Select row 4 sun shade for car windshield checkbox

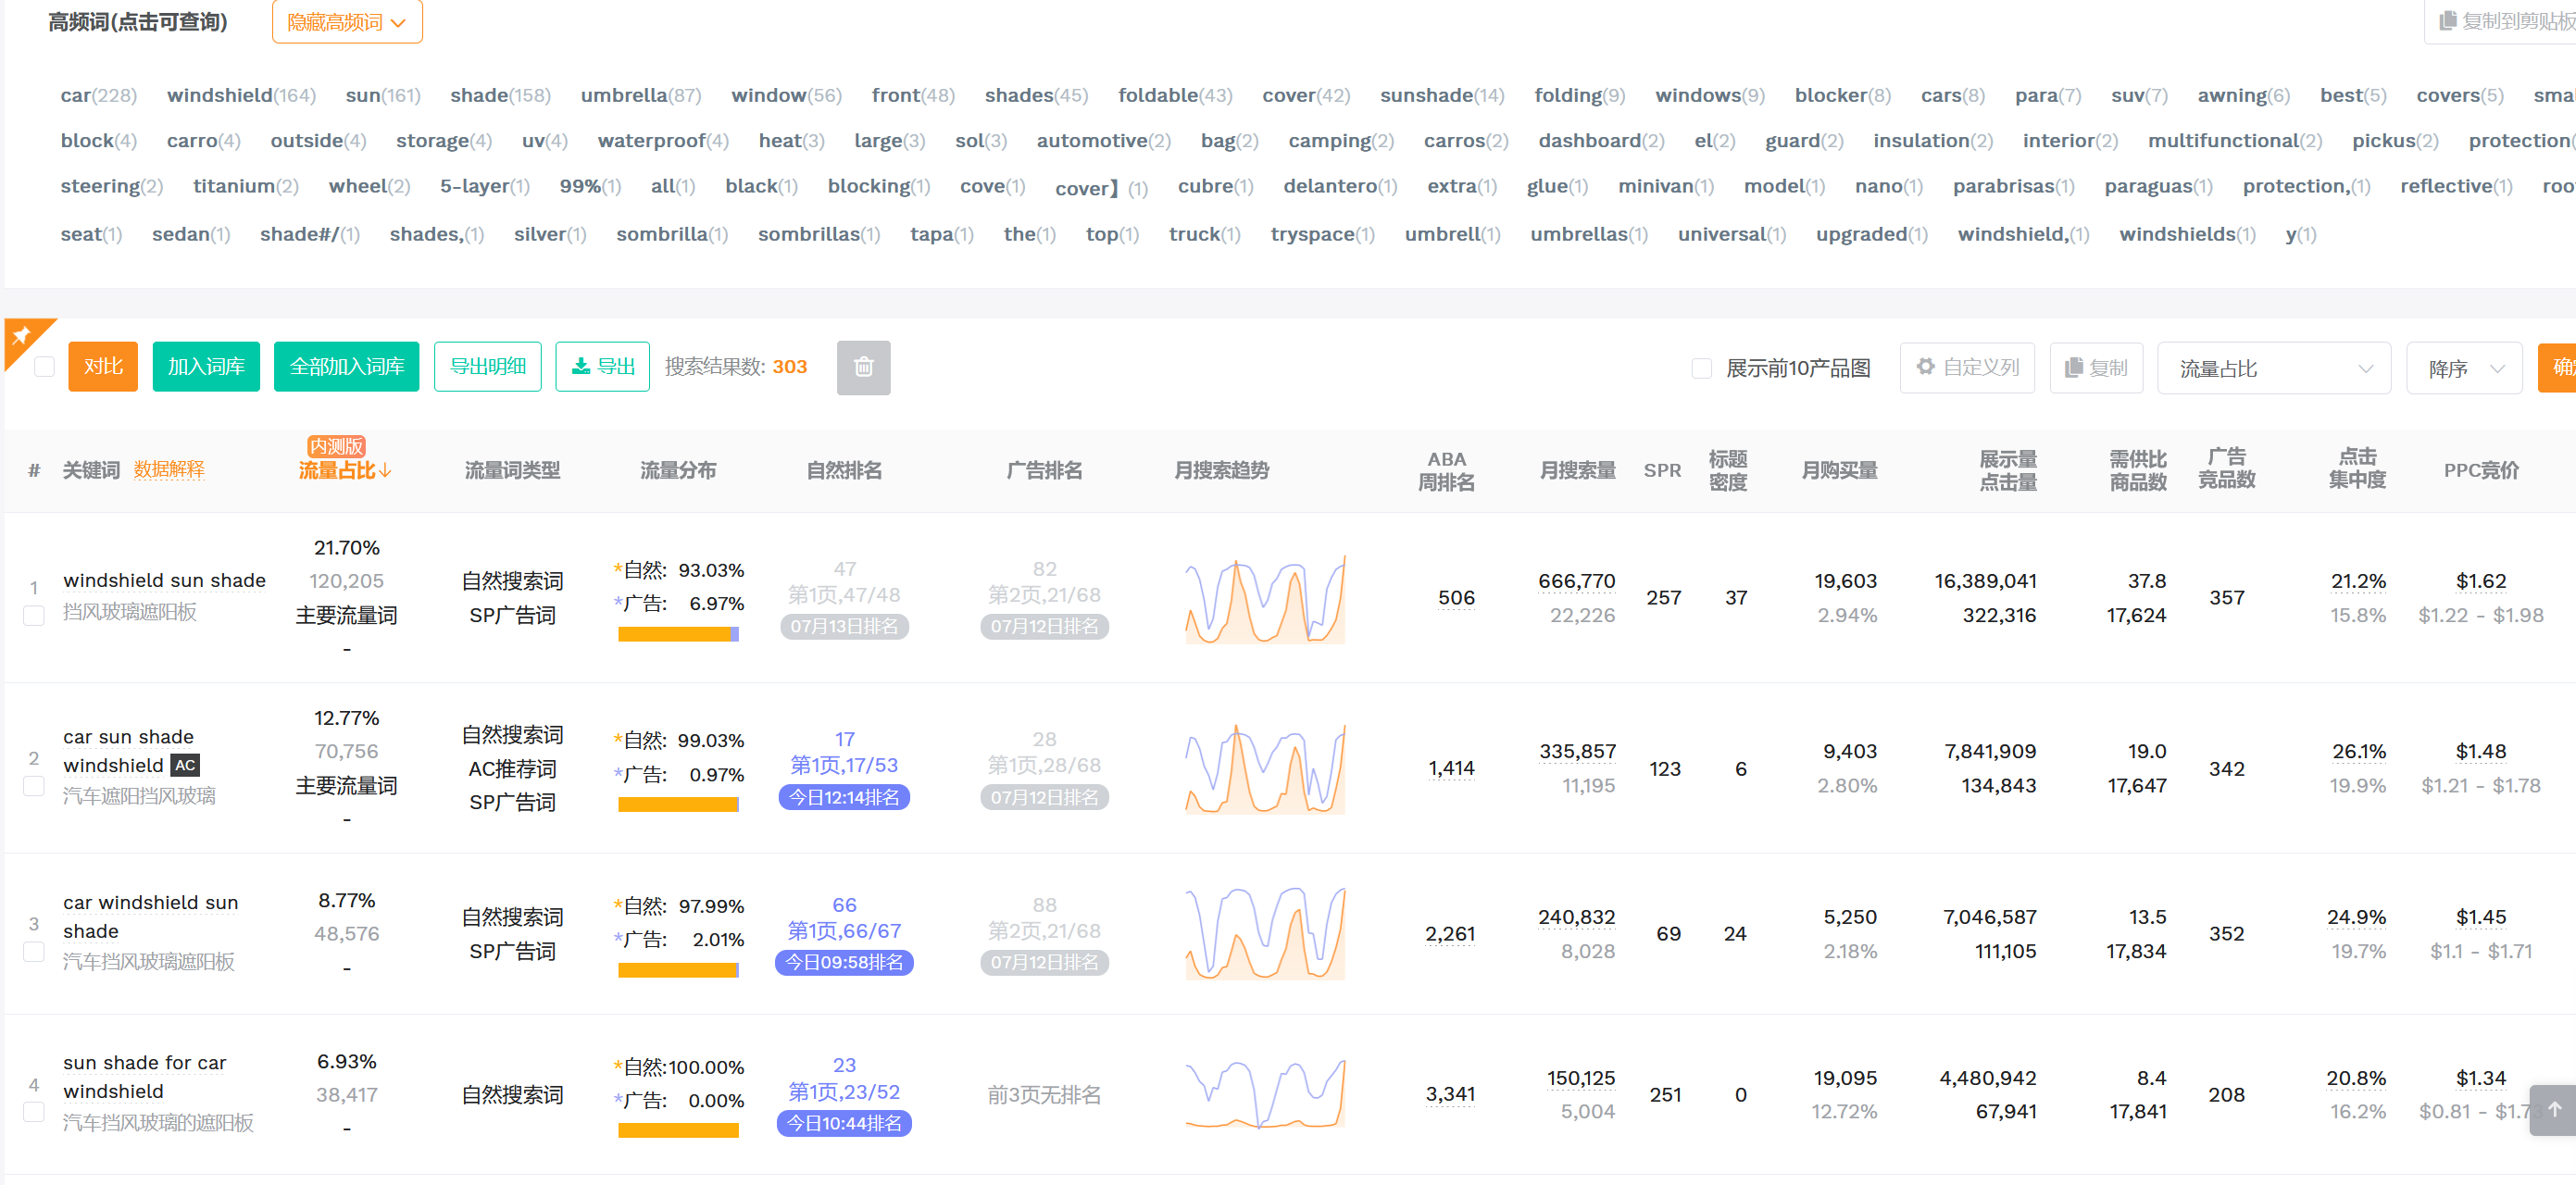(x=34, y=1111)
